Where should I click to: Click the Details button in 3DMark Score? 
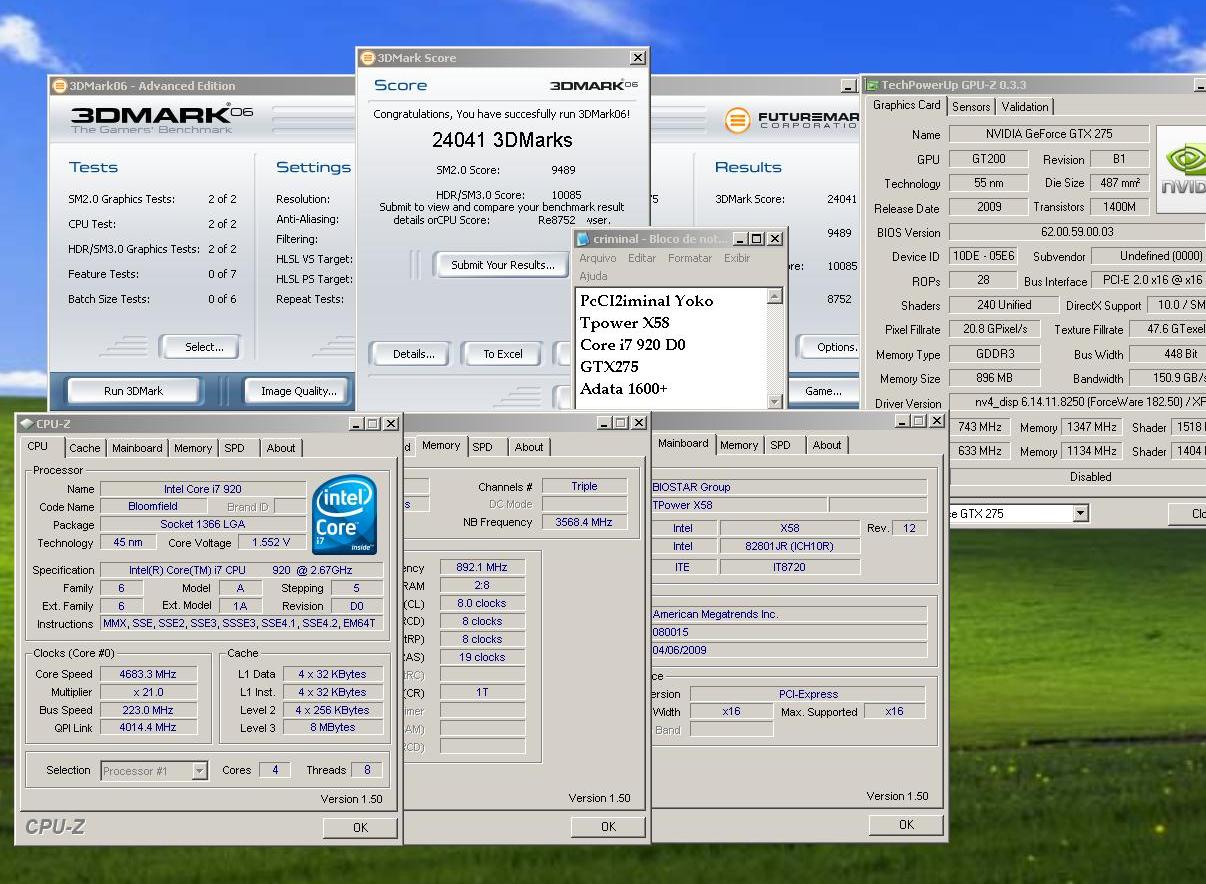[413, 354]
